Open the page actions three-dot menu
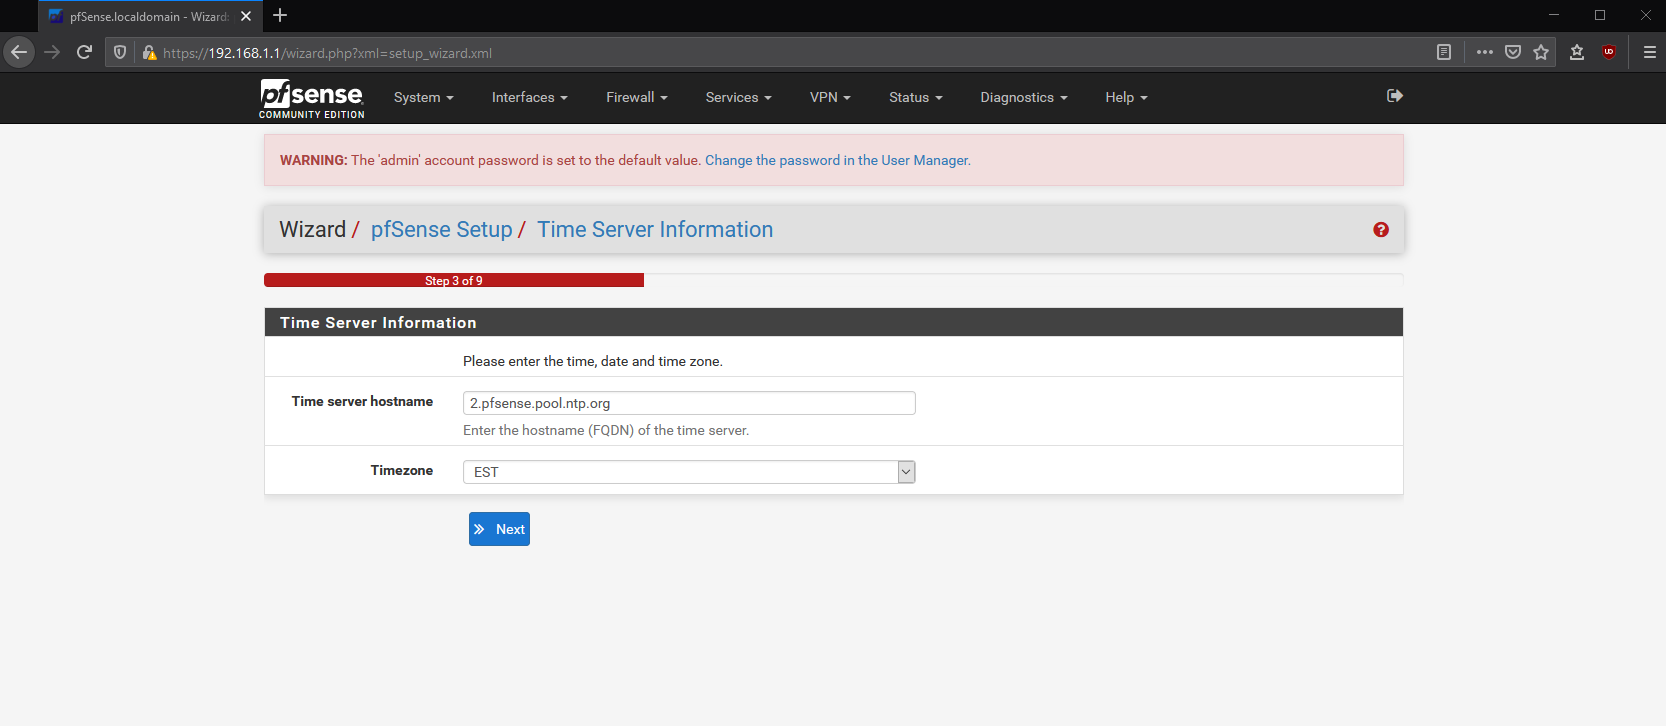Viewport: 1666px width, 726px height. [1485, 52]
